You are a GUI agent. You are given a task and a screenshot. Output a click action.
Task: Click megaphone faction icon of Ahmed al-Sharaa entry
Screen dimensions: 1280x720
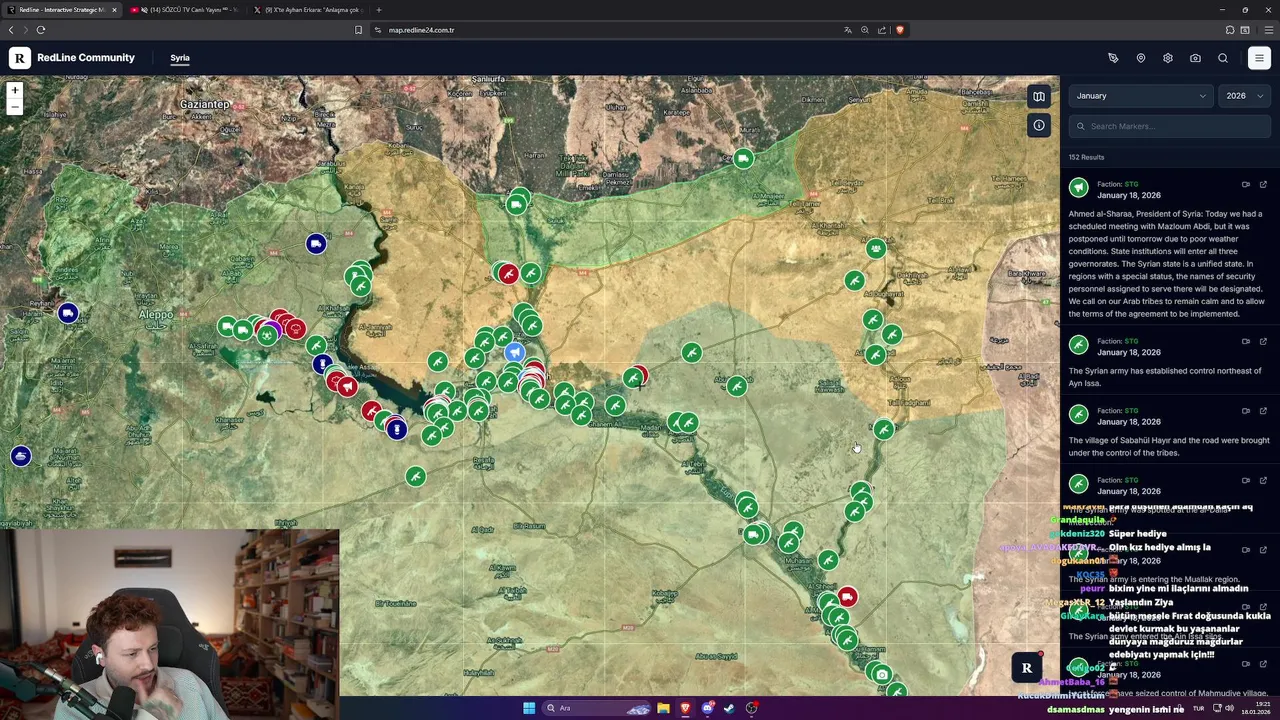tap(1078, 188)
